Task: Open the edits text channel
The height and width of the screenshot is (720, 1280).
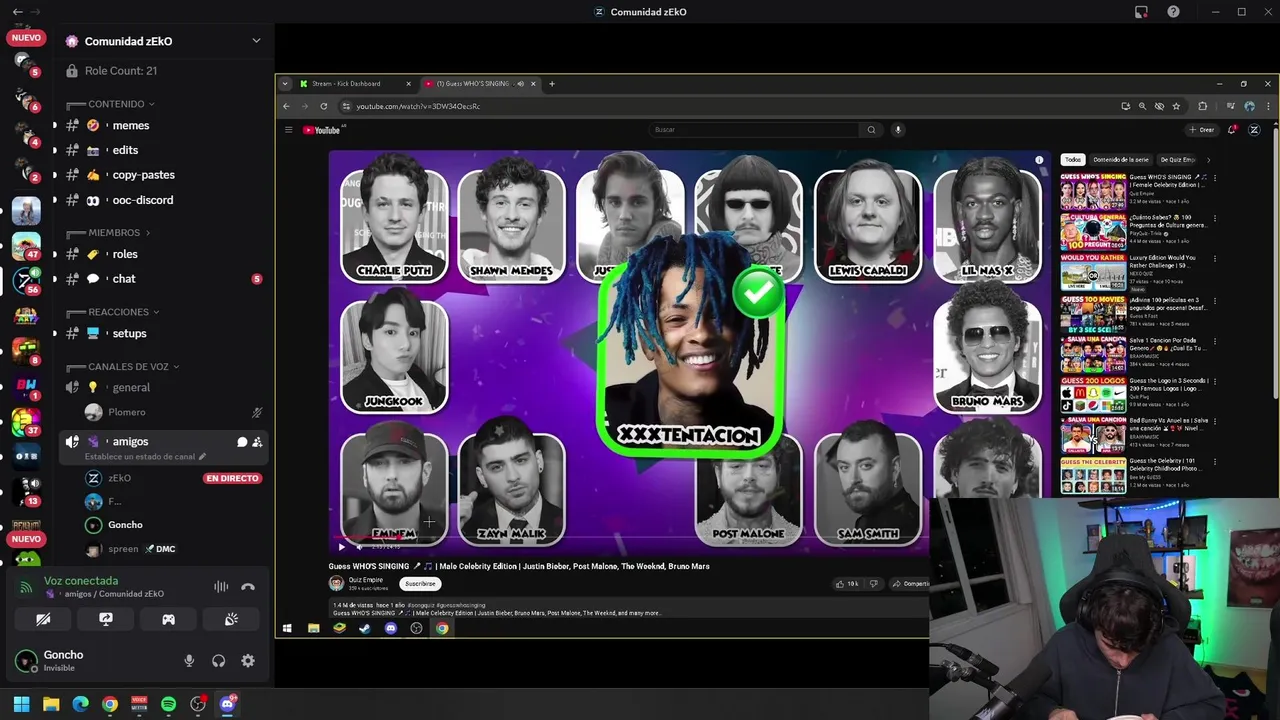Action: [x=163, y=150]
